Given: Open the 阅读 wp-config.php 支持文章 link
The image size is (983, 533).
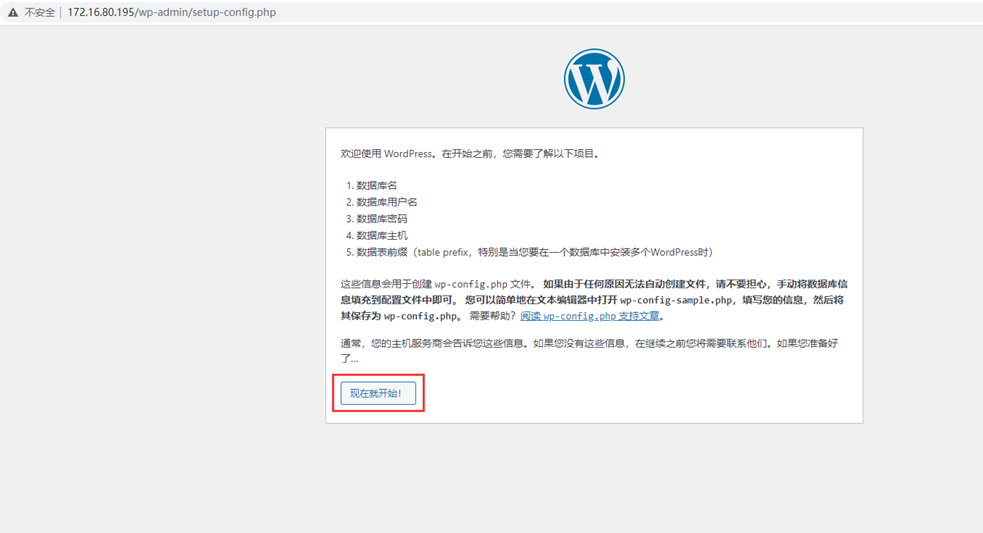Looking at the screenshot, I should 590,316.
